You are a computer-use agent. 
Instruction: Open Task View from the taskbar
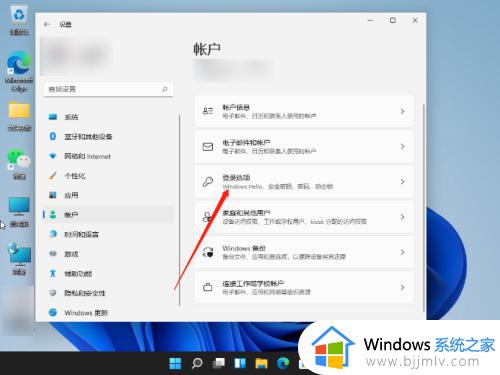coord(219,363)
